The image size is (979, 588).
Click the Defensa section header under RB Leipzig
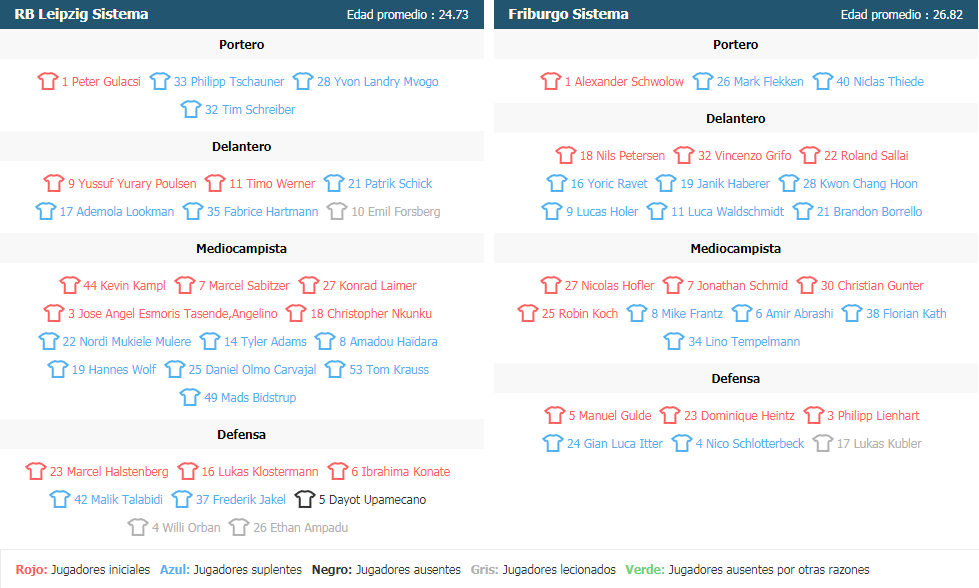242,434
